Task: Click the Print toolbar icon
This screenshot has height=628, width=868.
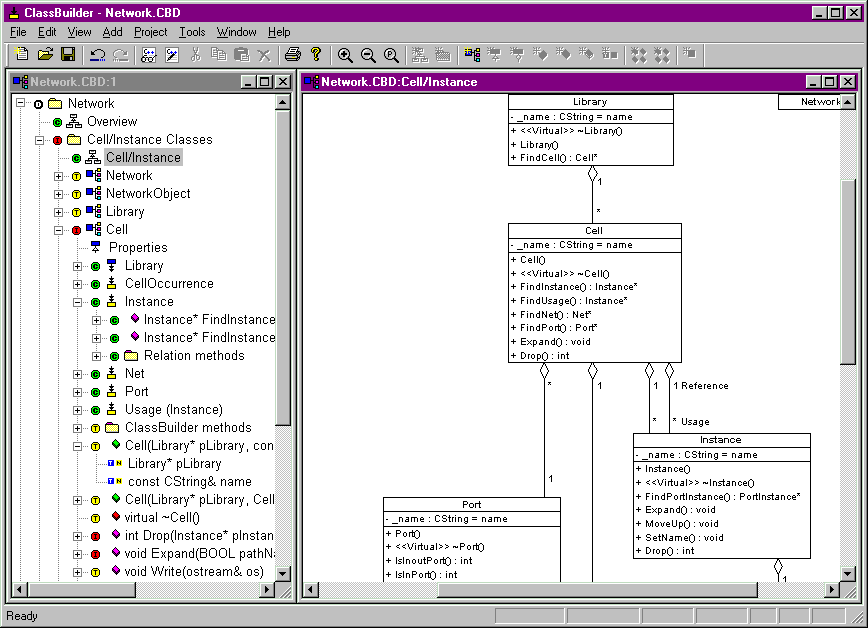Action: click(x=293, y=54)
